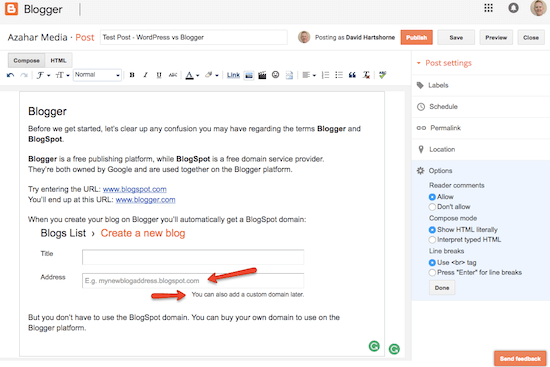
Task: Switch to the HTML tab
Action: tap(58, 60)
